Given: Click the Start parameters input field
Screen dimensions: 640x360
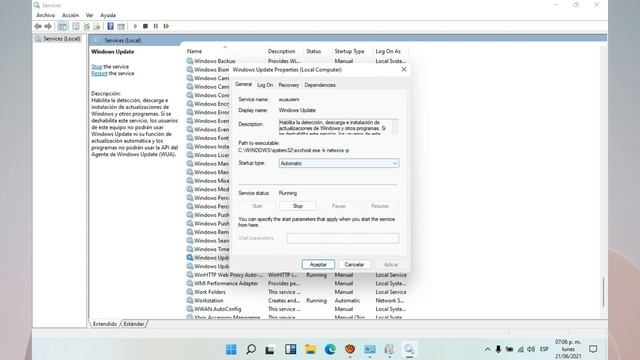Looking at the screenshot, I should pyautogui.click(x=343, y=238).
